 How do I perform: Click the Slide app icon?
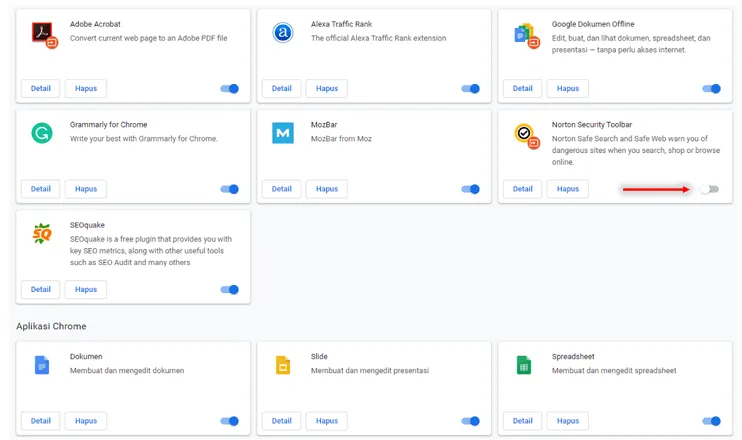coord(283,365)
